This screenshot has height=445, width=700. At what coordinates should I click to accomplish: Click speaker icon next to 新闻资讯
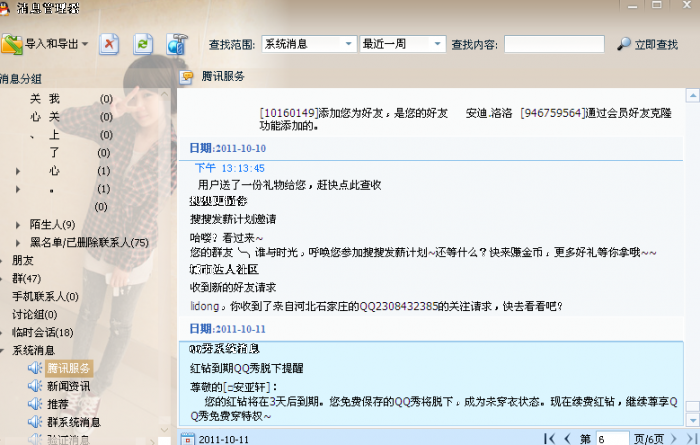click(x=35, y=386)
